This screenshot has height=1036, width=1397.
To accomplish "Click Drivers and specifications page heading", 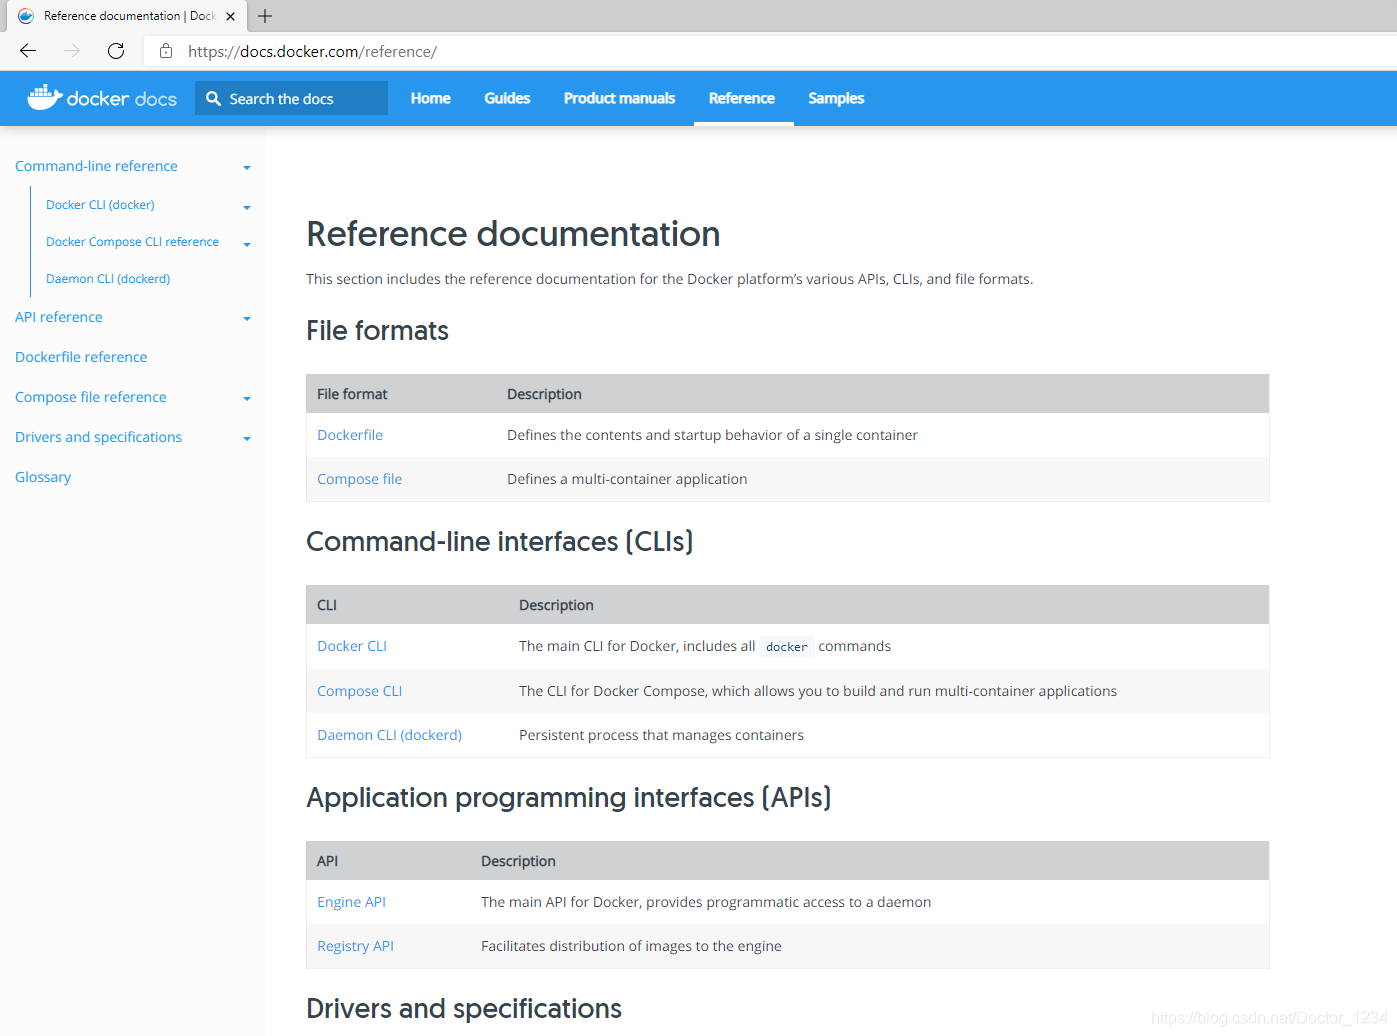I will click(x=464, y=1008).
